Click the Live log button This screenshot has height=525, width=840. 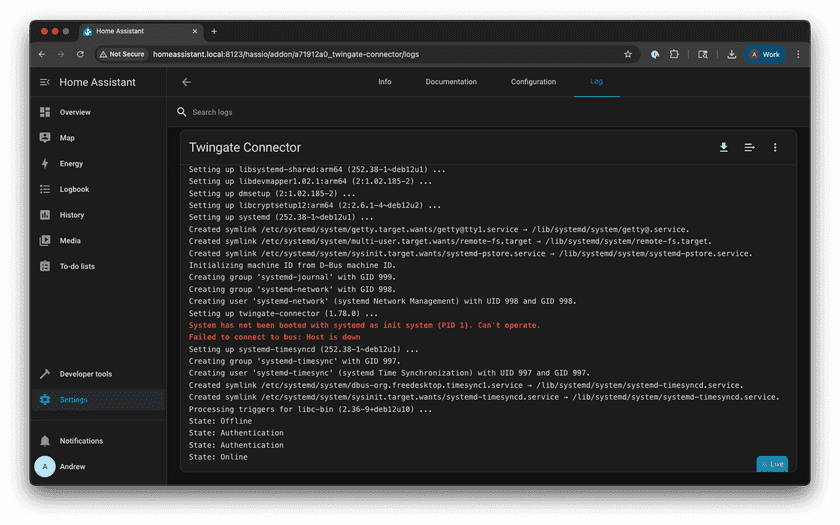pos(772,464)
